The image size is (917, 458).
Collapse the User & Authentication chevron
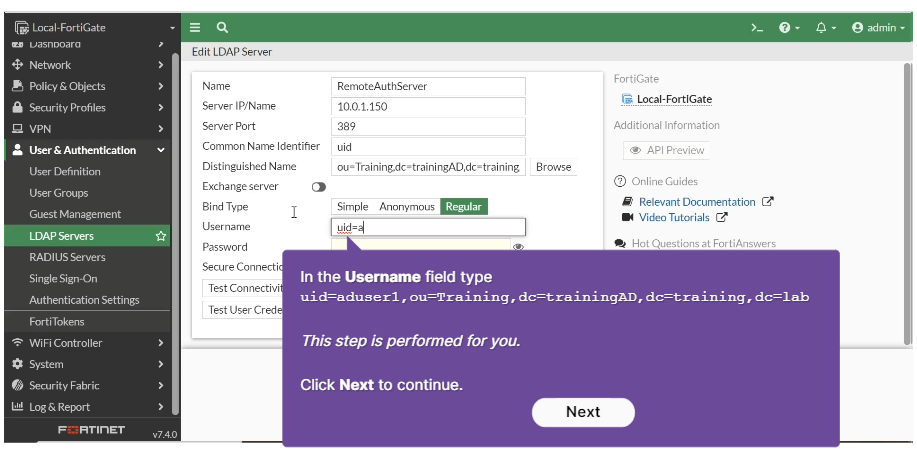coord(161,150)
